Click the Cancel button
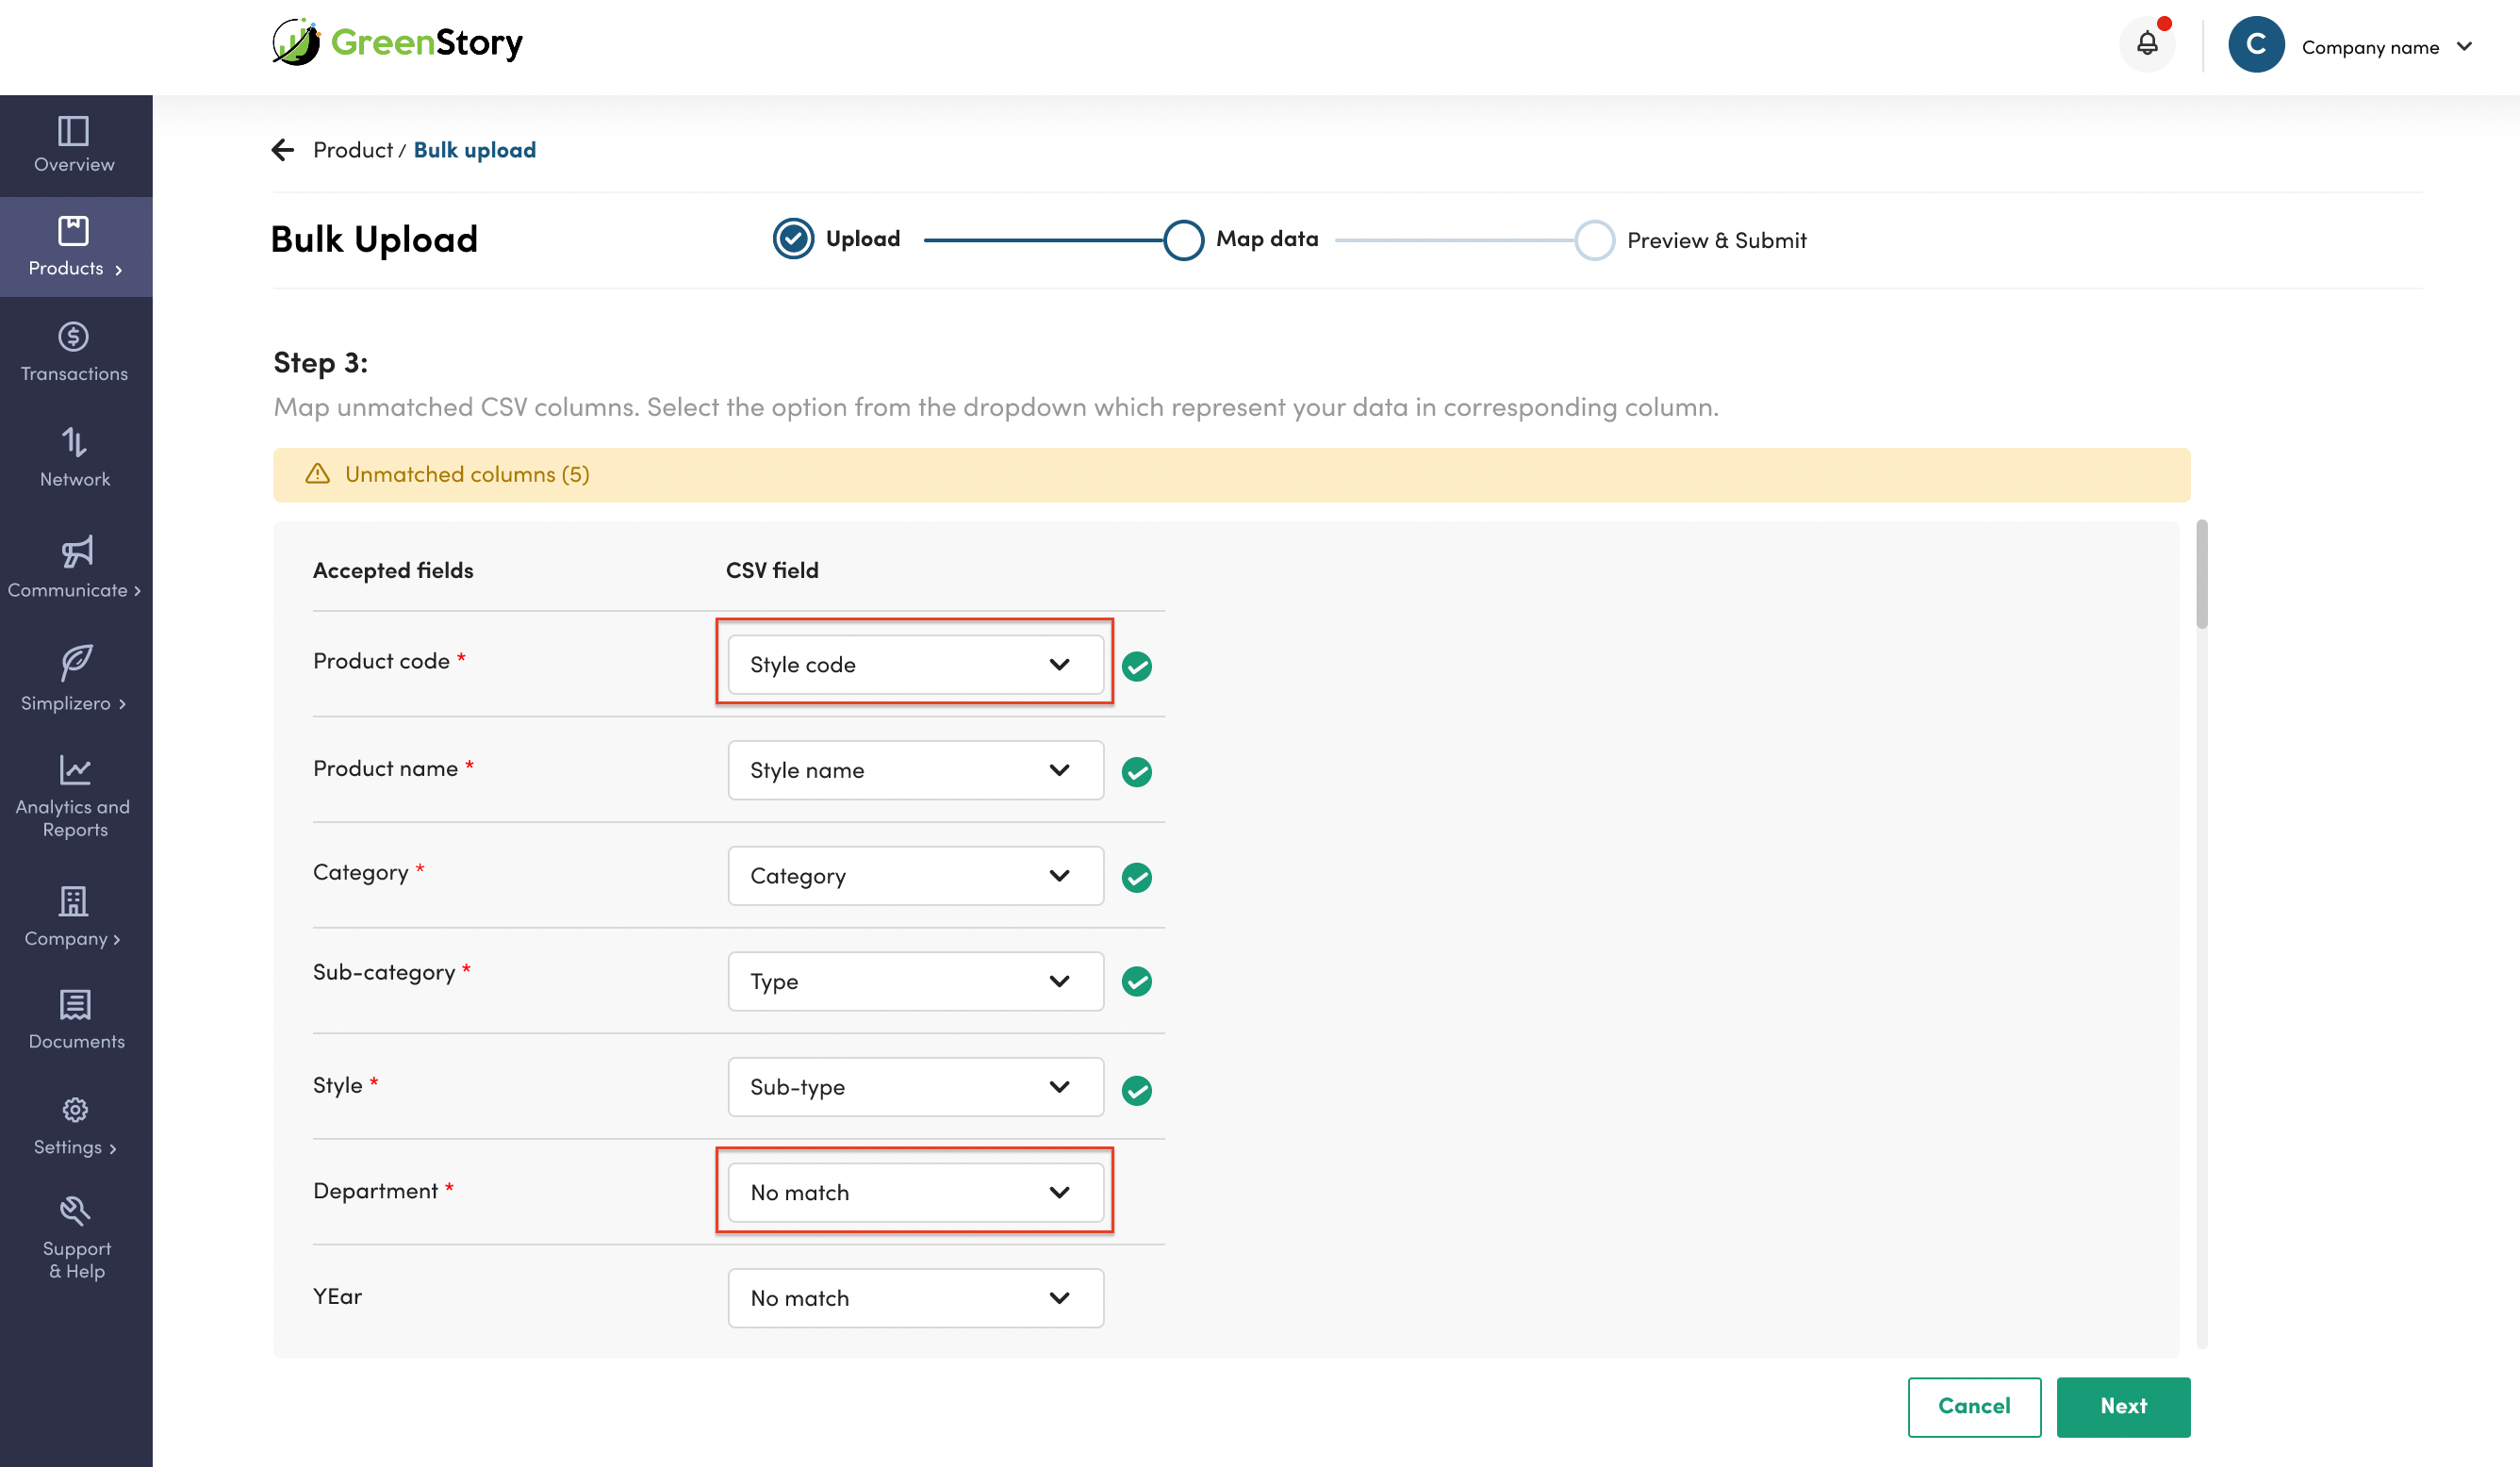This screenshot has height=1467, width=2520. click(x=1973, y=1405)
